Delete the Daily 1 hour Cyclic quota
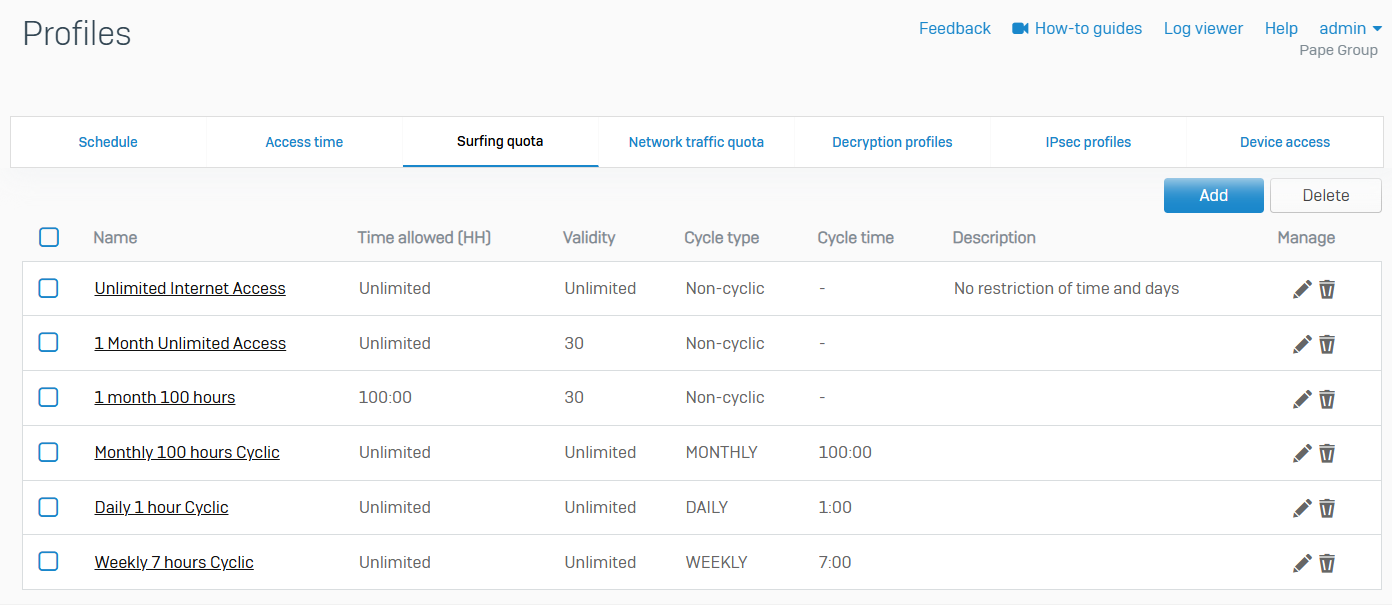This screenshot has width=1392, height=605. pos(1327,508)
